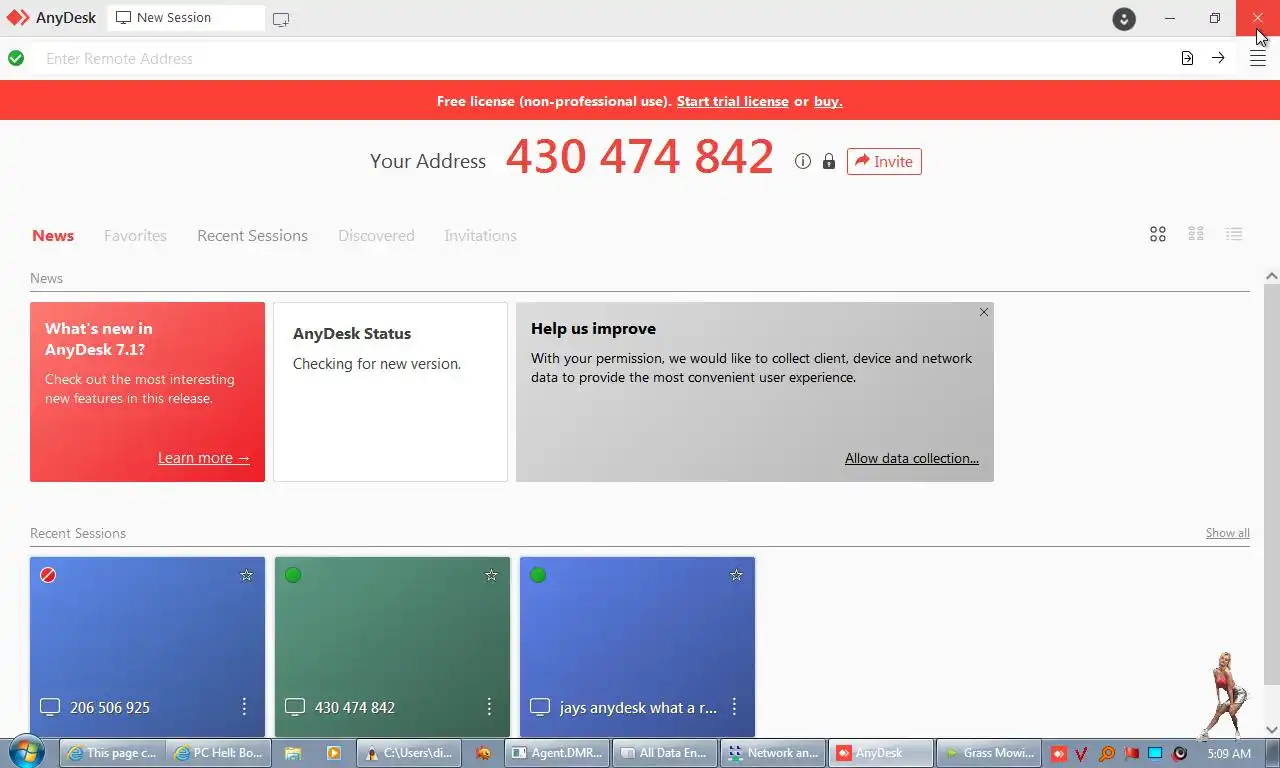Open the media player taskbar icon
The image size is (1280, 768).
334,753
